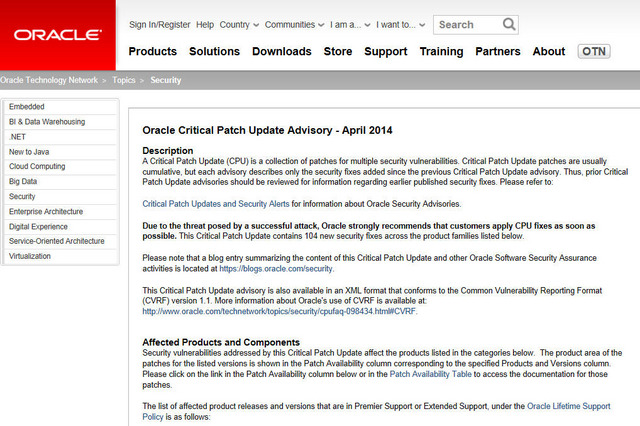Click the Oracle logo

[58, 35]
